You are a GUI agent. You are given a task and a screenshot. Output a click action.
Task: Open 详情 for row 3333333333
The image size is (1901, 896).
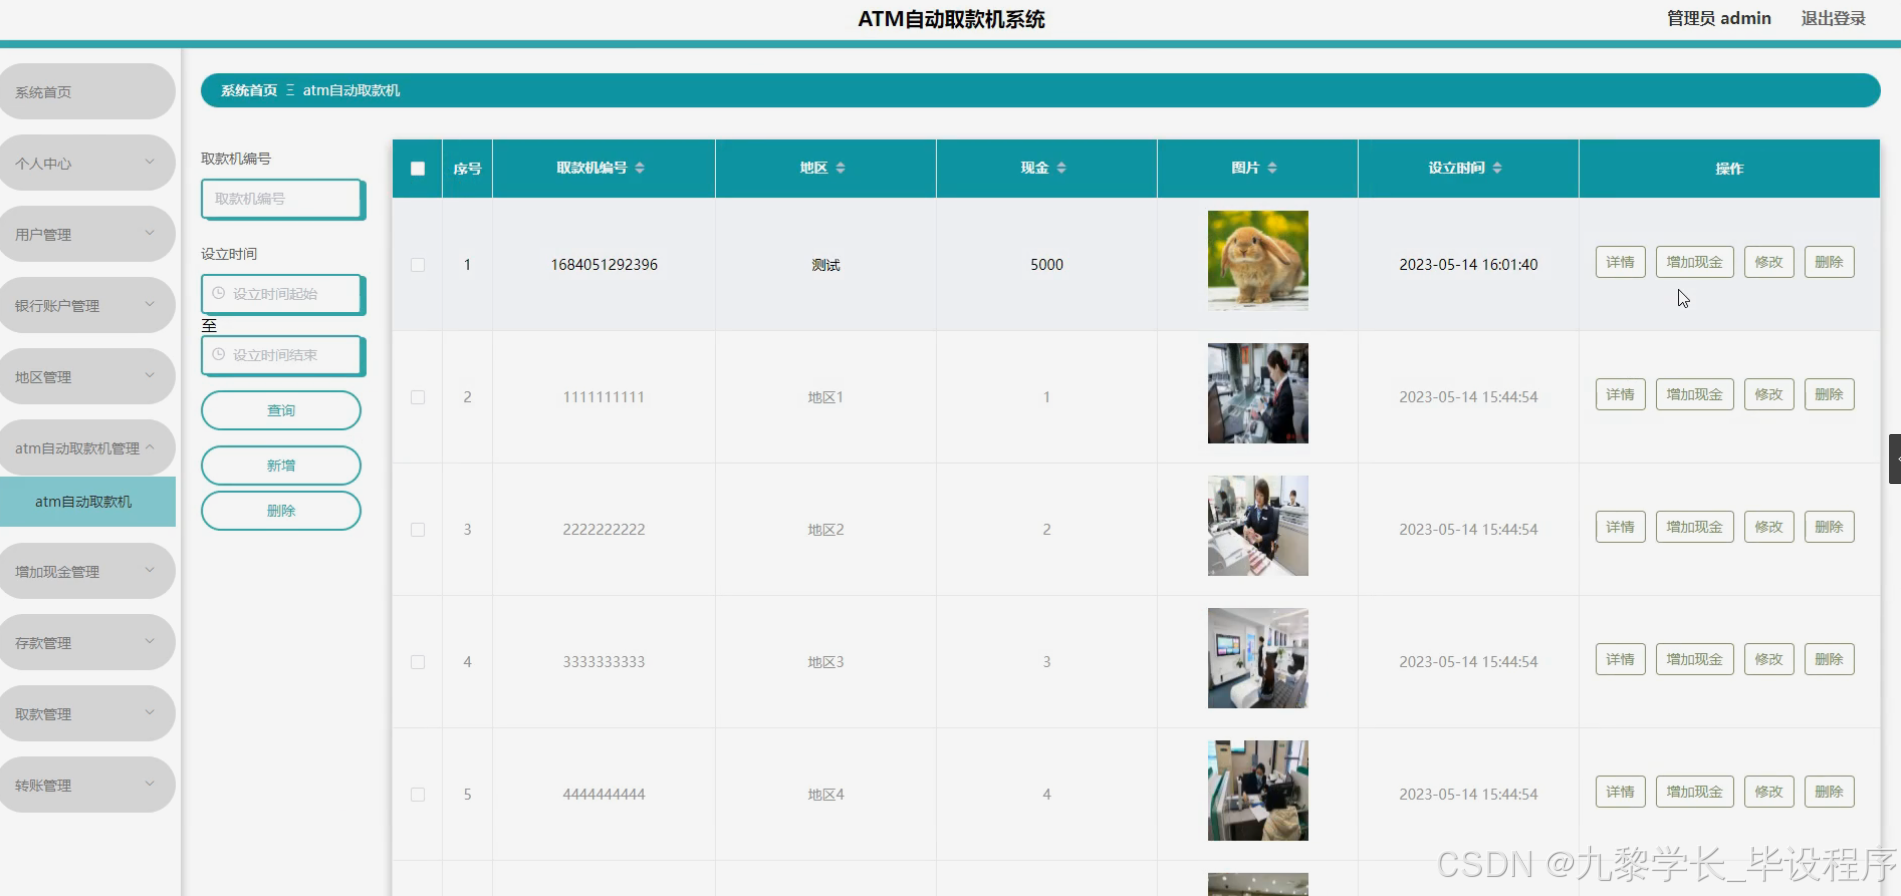coord(1620,659)
